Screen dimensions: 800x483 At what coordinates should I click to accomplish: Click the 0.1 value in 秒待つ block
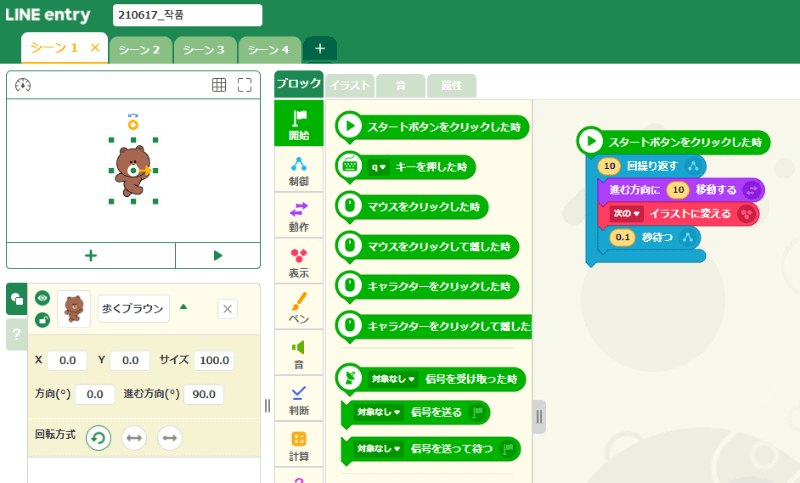pyautogui.click(x=622, y=237)
